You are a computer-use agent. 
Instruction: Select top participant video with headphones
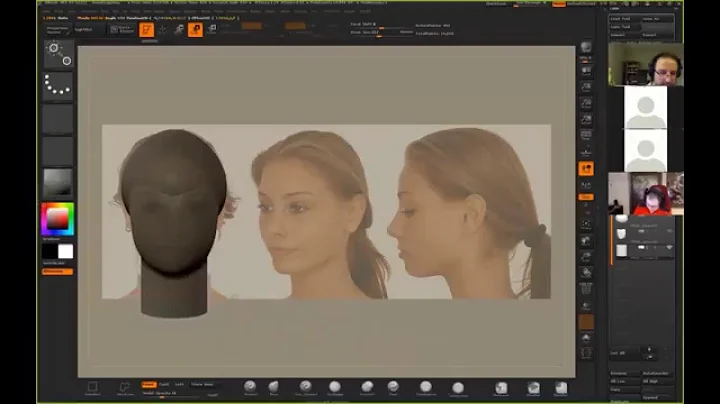(646, 64)
